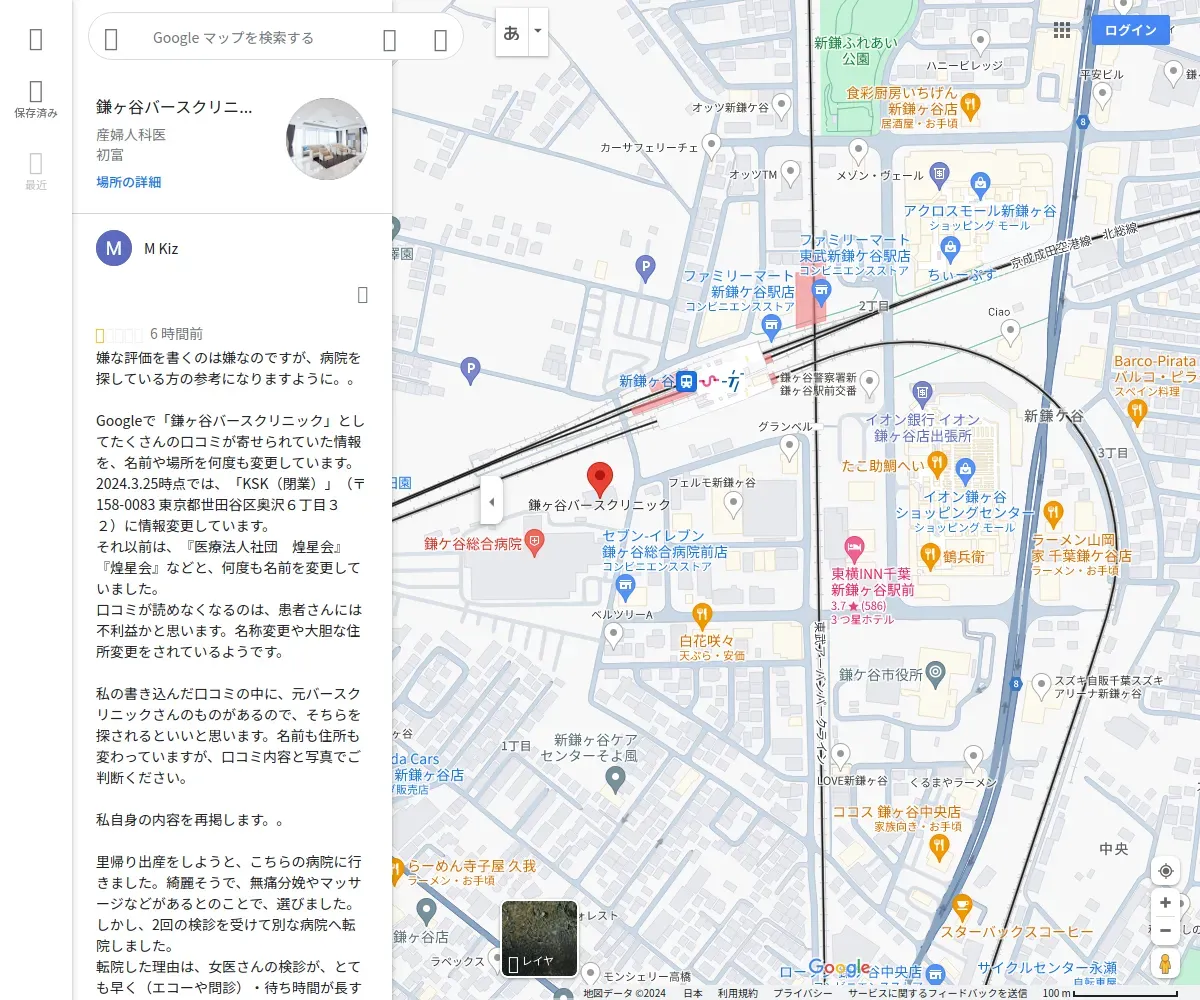Select the フェルモ新鎌ヶ谷 map marker

pyautogui.click(x=734, y=504)
